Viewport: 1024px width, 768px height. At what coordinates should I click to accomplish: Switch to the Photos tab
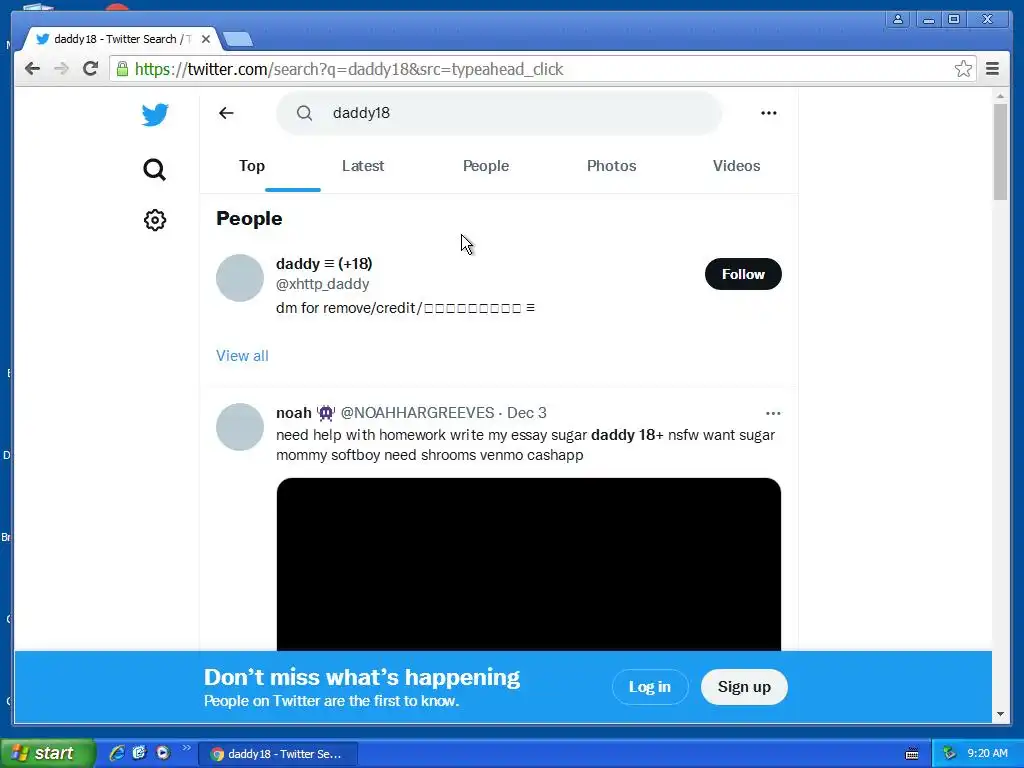pyautogui.click(x=611, y=166)
